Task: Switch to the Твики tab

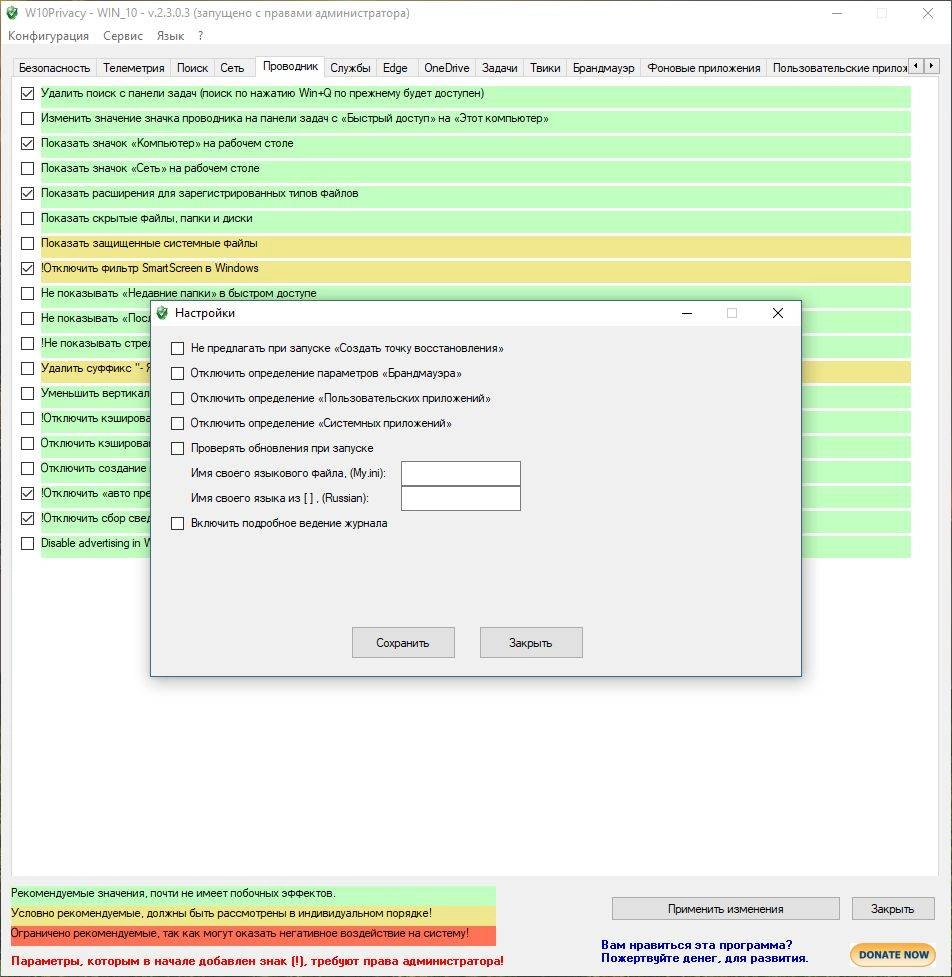Action: tap(545, 68)
